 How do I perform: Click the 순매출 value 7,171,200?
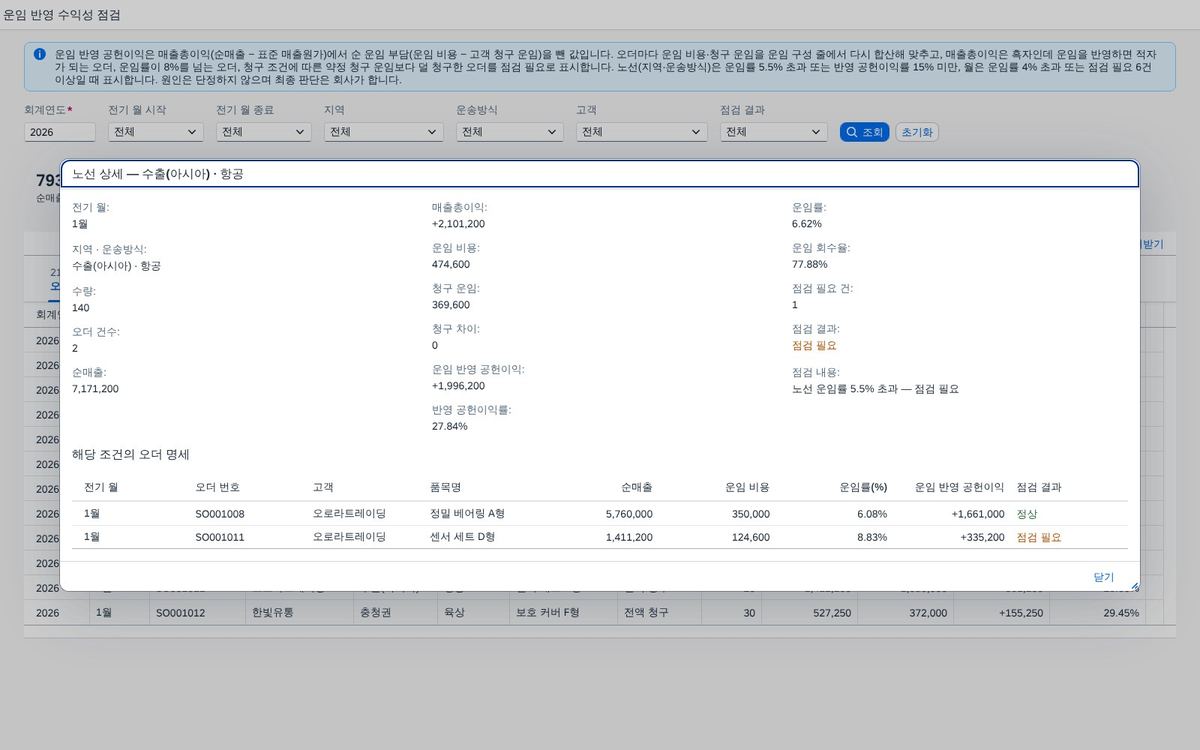click(x=95, y=388)
